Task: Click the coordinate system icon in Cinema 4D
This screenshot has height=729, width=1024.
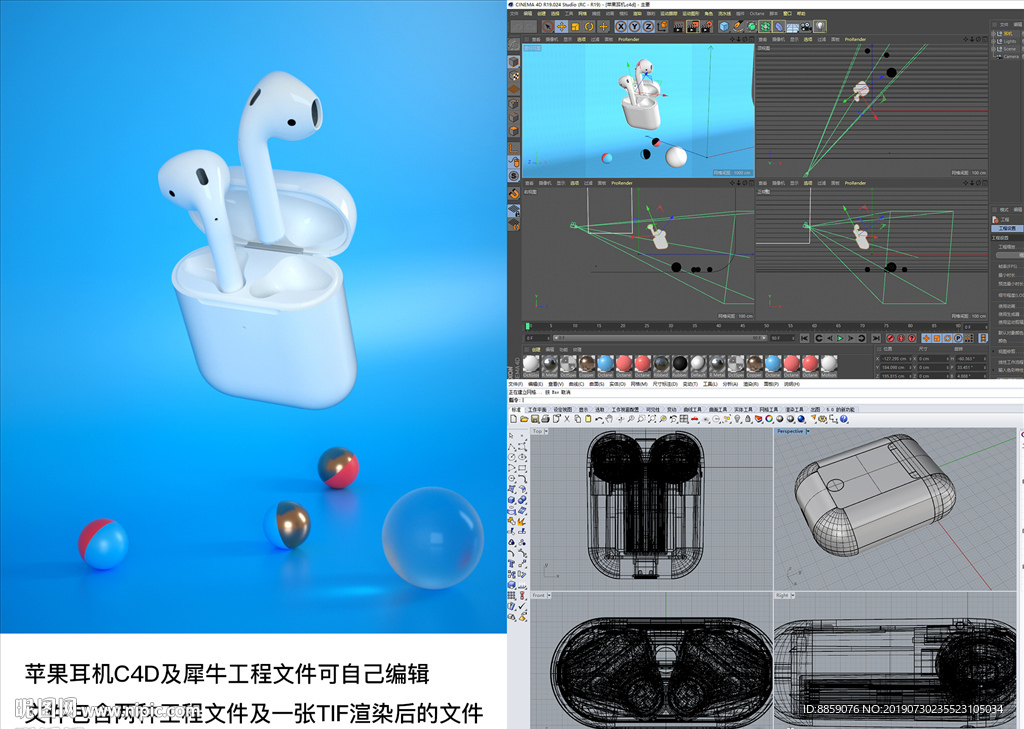Action: click(662, 26)
